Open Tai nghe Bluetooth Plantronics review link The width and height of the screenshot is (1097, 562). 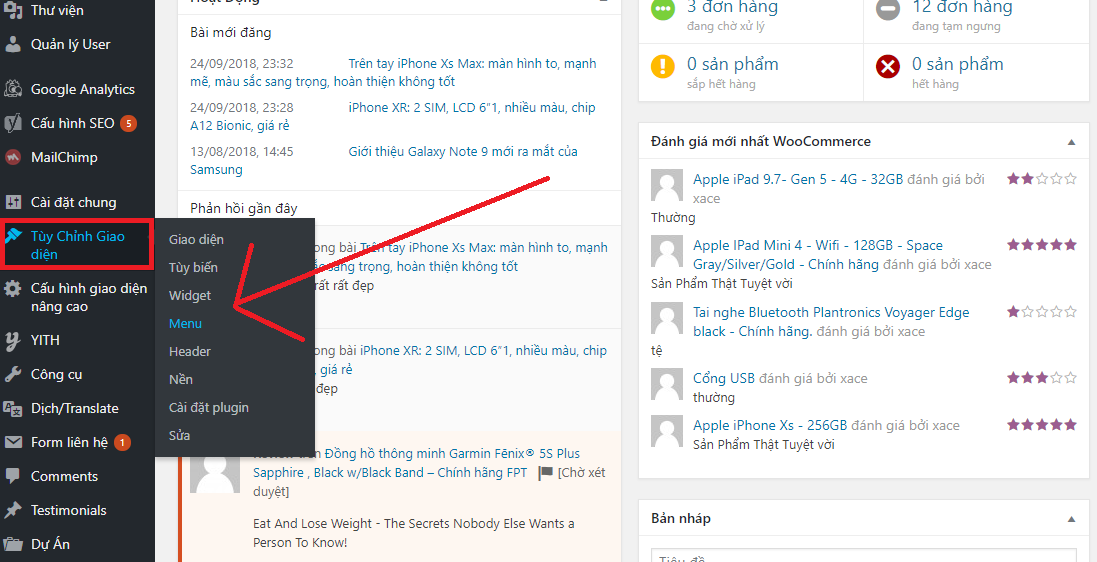[x=831, y=322]
